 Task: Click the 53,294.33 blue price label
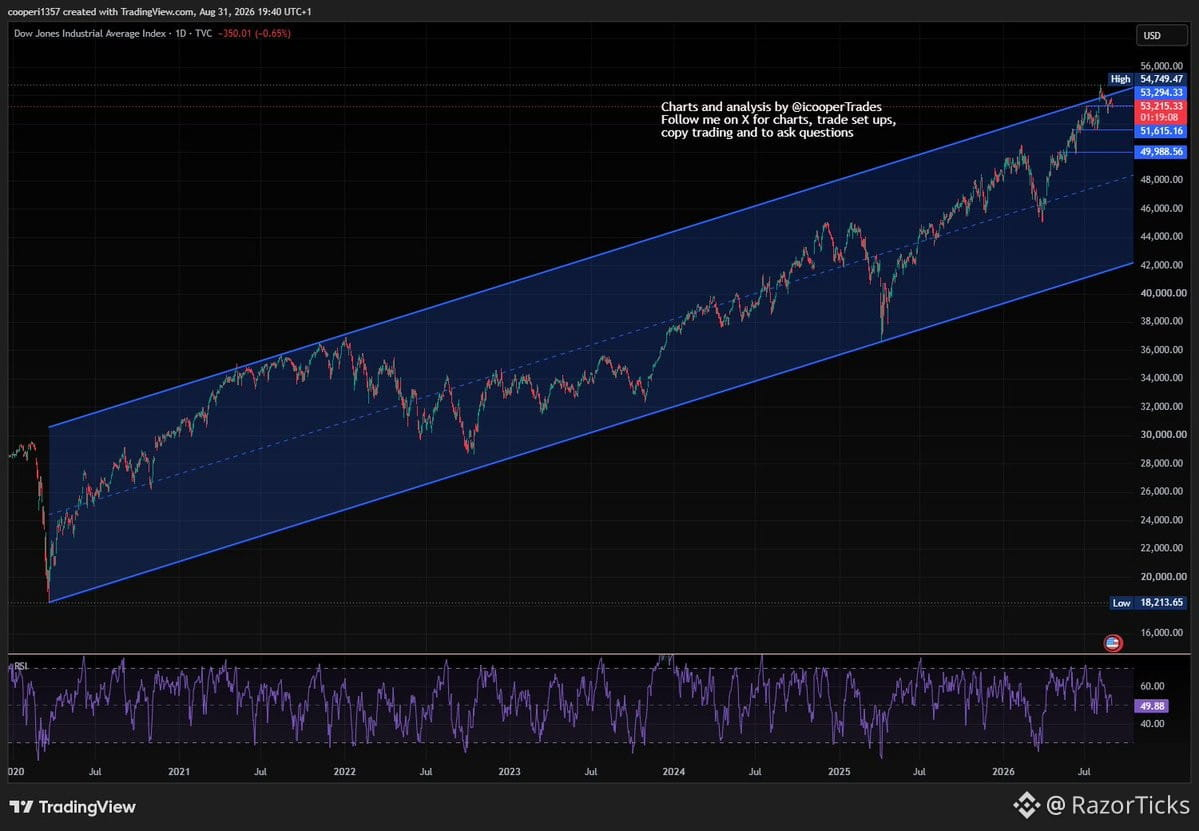coord(1161,93)
